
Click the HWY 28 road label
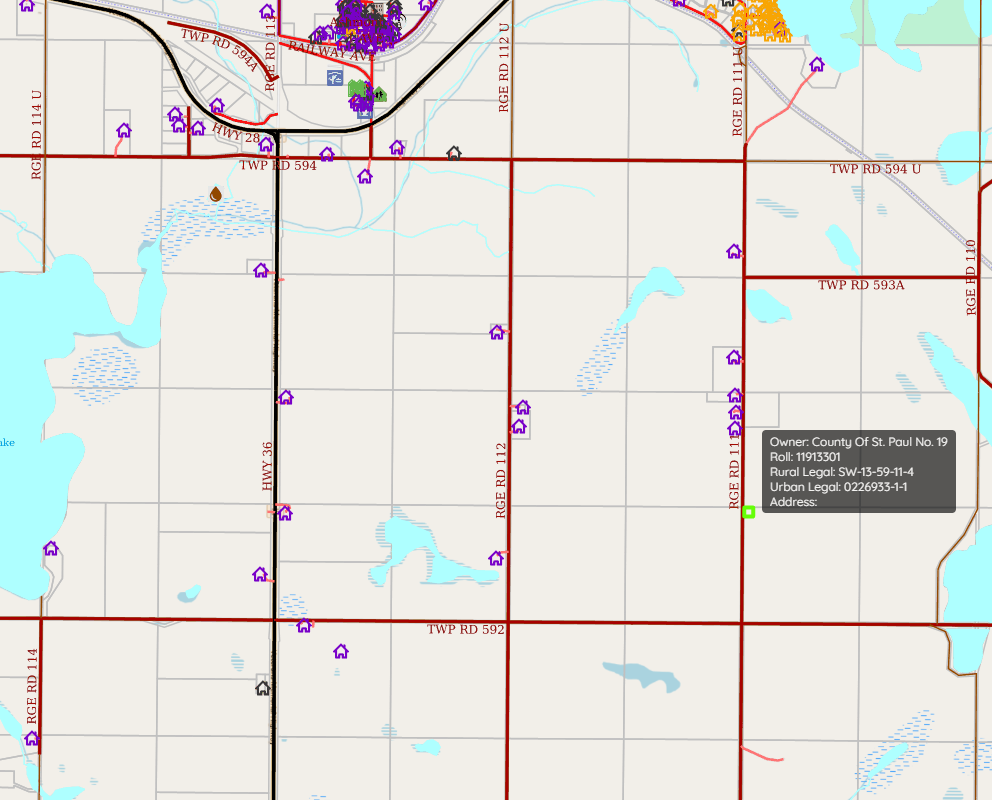(x=236, y=133)
